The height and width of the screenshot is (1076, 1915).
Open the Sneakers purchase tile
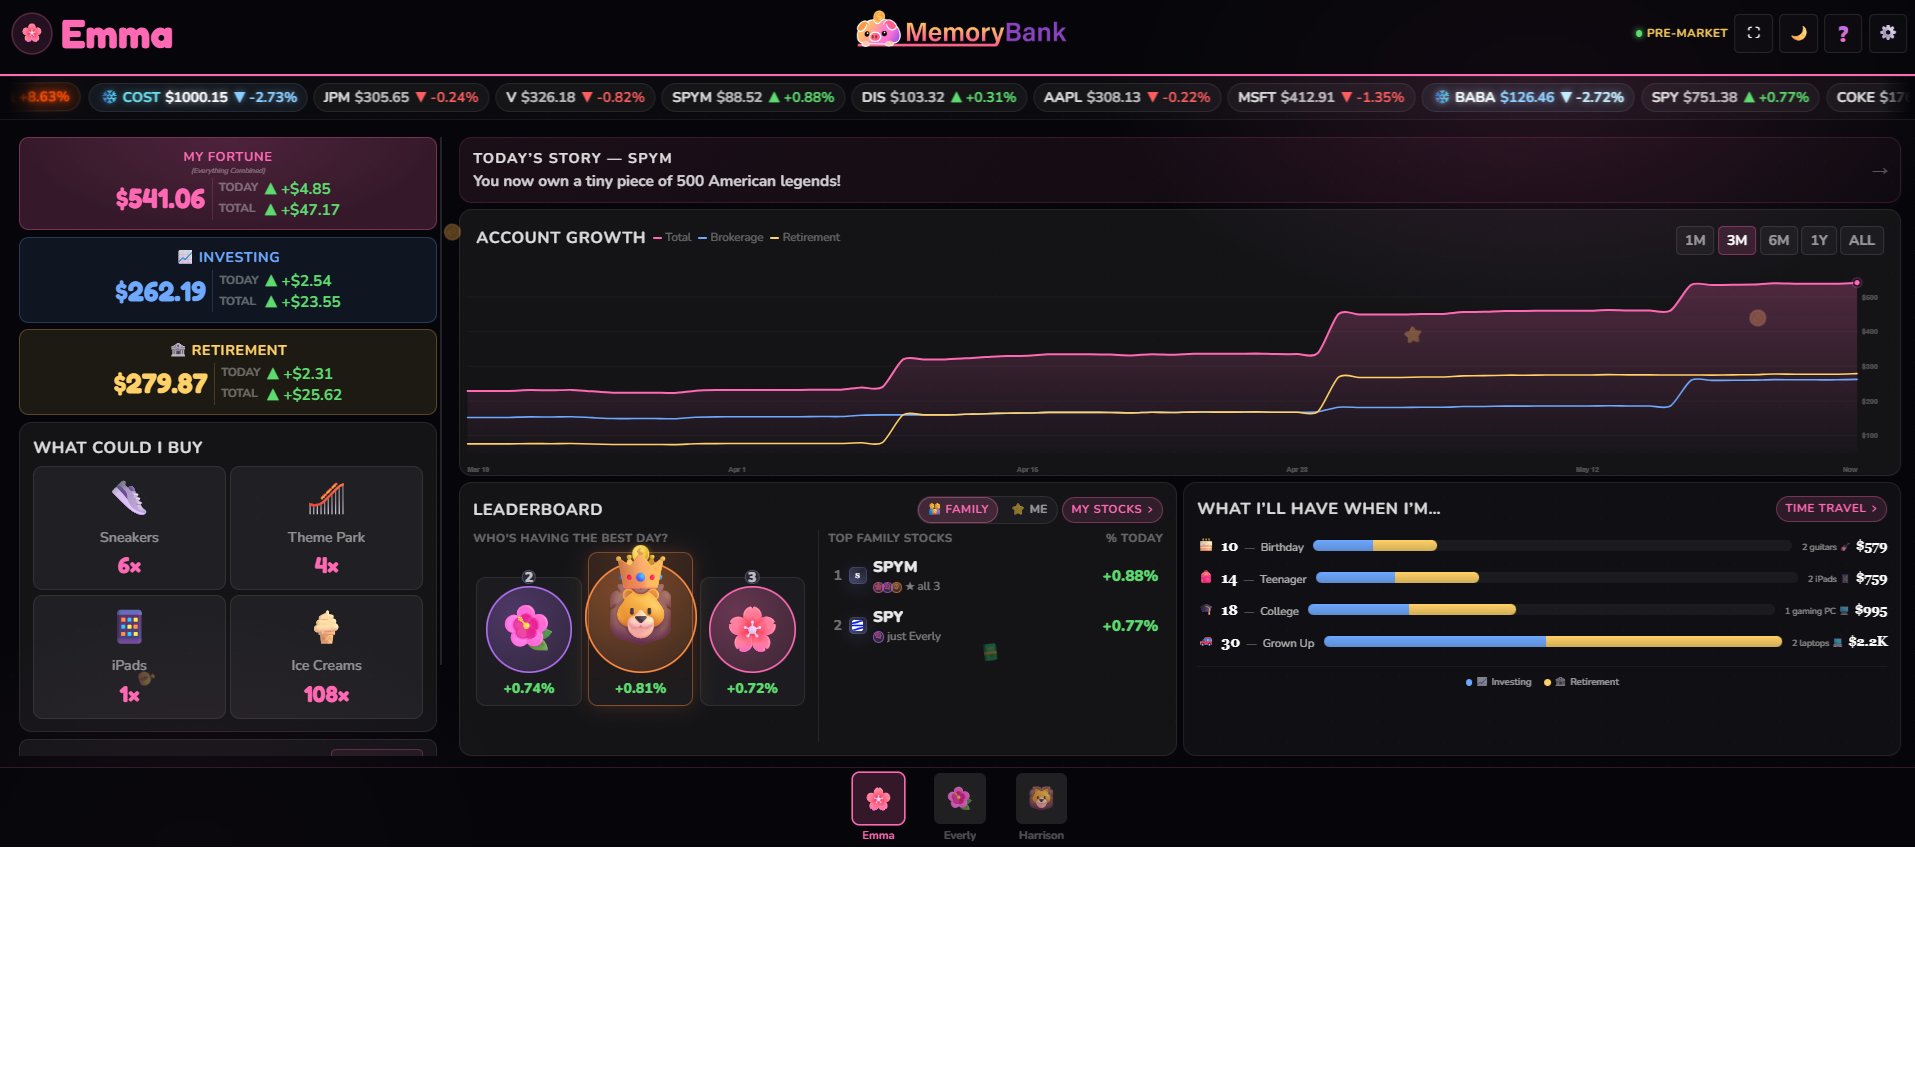[x=129, y=528]
